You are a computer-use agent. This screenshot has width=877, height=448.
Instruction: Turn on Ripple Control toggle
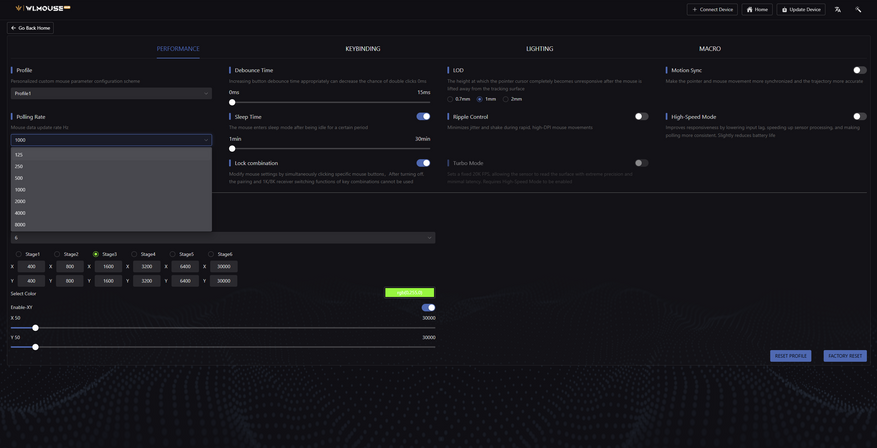click(642, 116)
